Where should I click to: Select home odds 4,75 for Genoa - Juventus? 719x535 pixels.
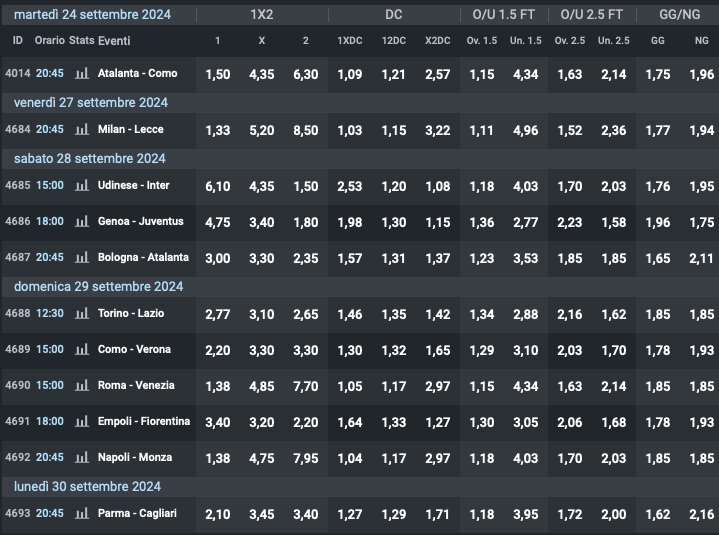[218, 222]
